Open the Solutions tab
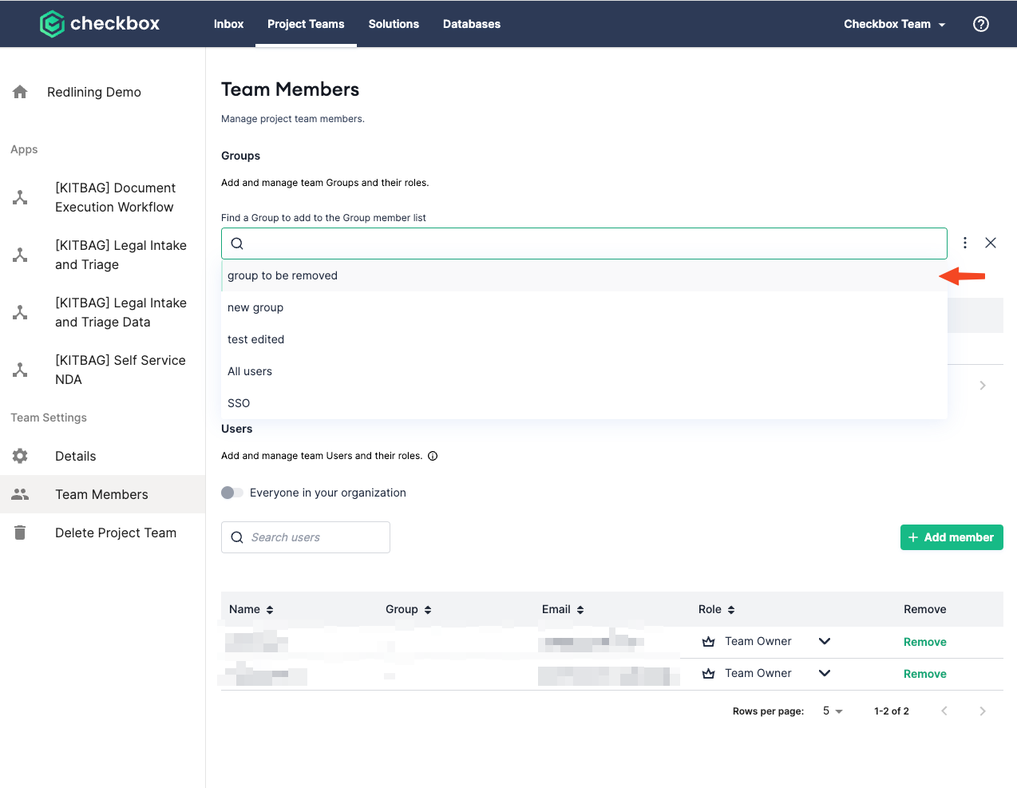The image size is (1017, 788). (394, 24)
